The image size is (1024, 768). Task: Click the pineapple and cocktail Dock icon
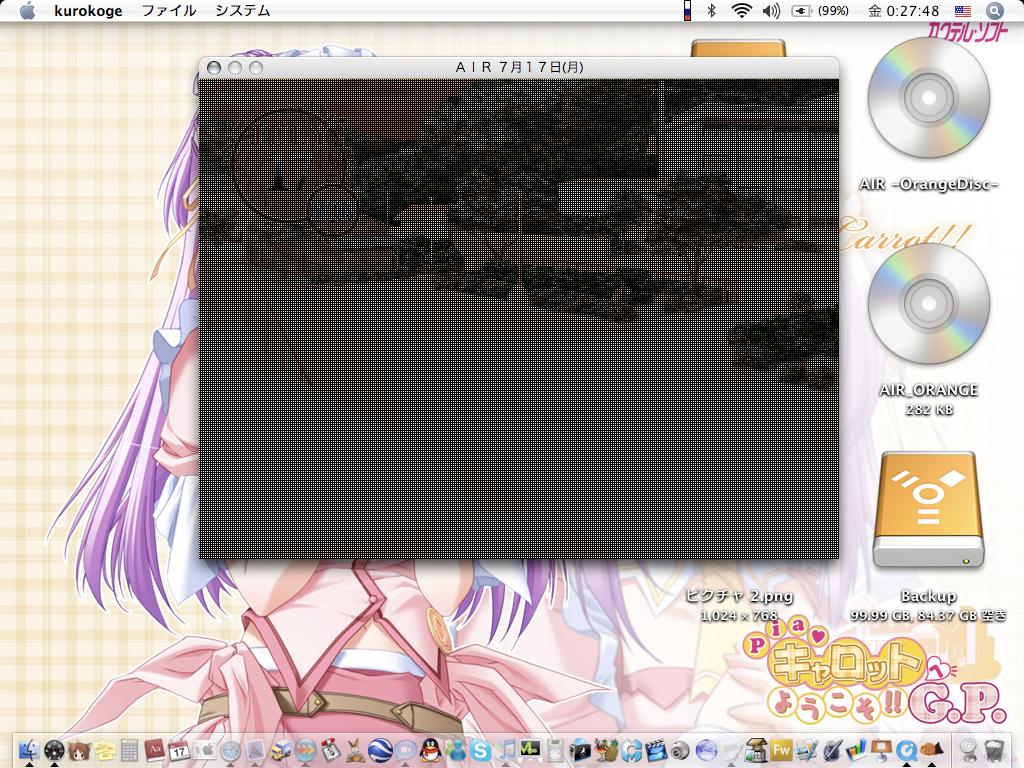pyautogui.click(x=606, y=750)
